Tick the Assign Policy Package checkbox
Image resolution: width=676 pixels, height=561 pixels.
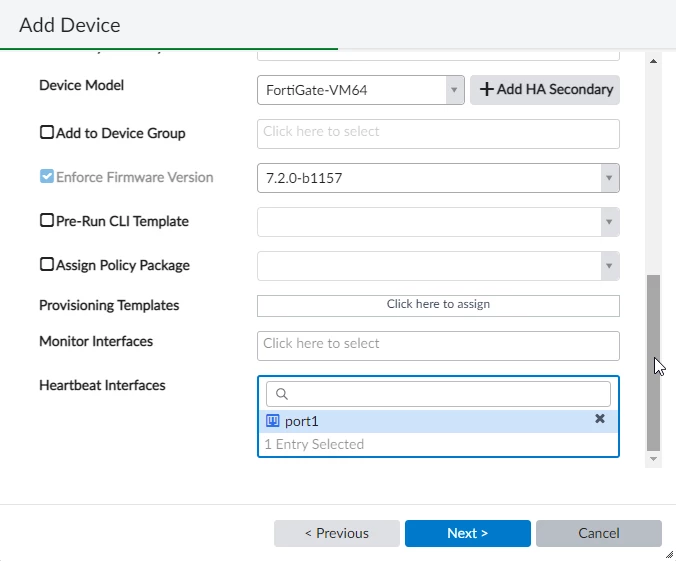pos(47,264)
